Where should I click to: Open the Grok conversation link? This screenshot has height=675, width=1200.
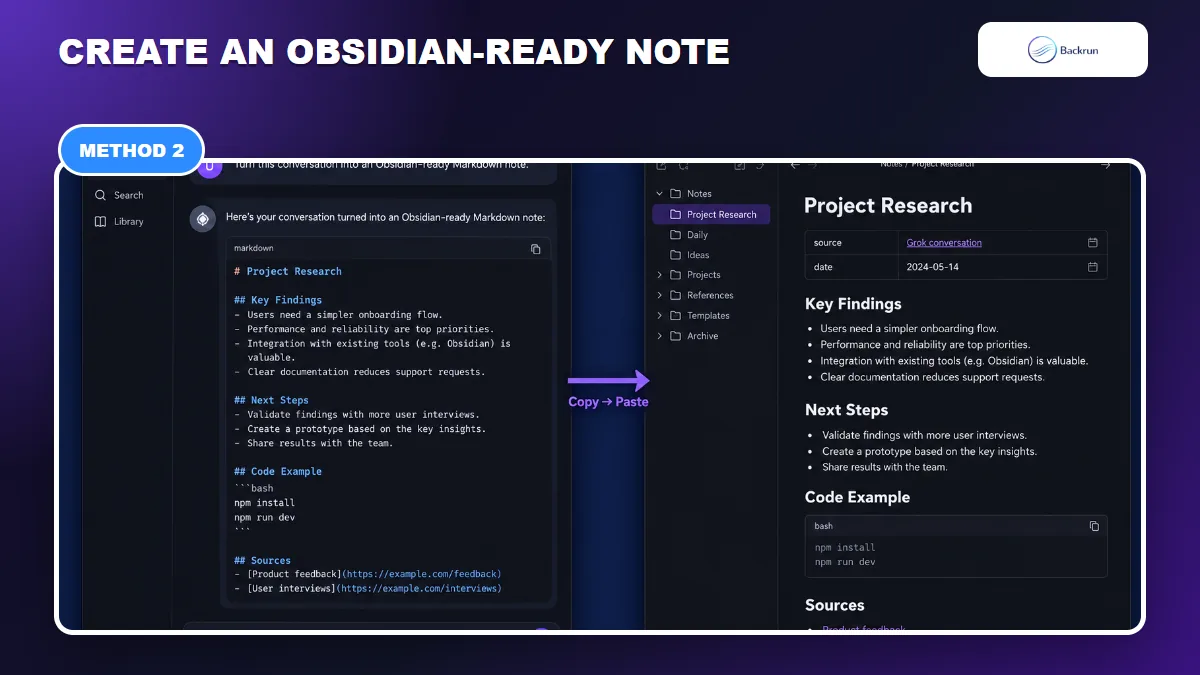pos(944,243)
